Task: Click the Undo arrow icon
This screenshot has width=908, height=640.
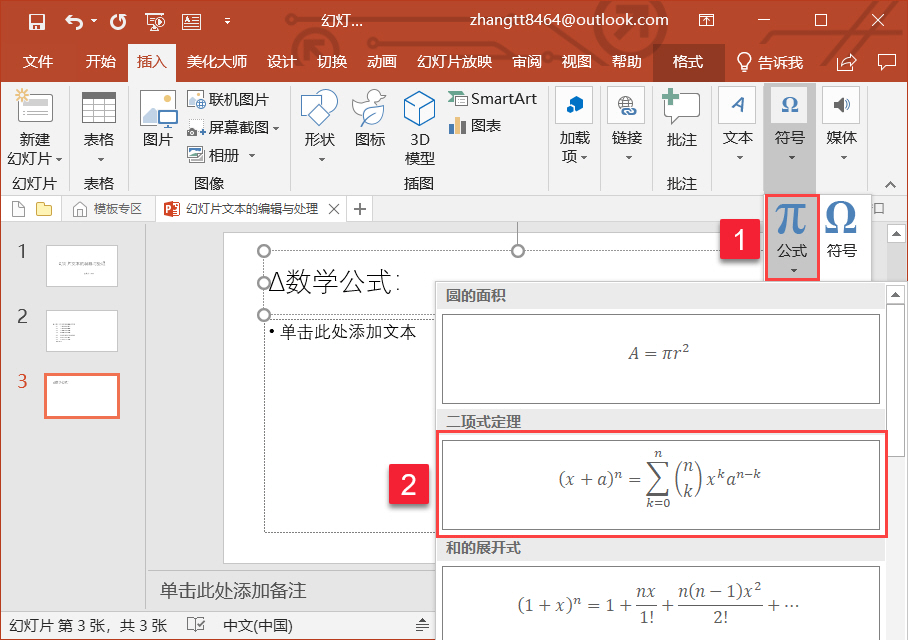Action: point(74,20)
